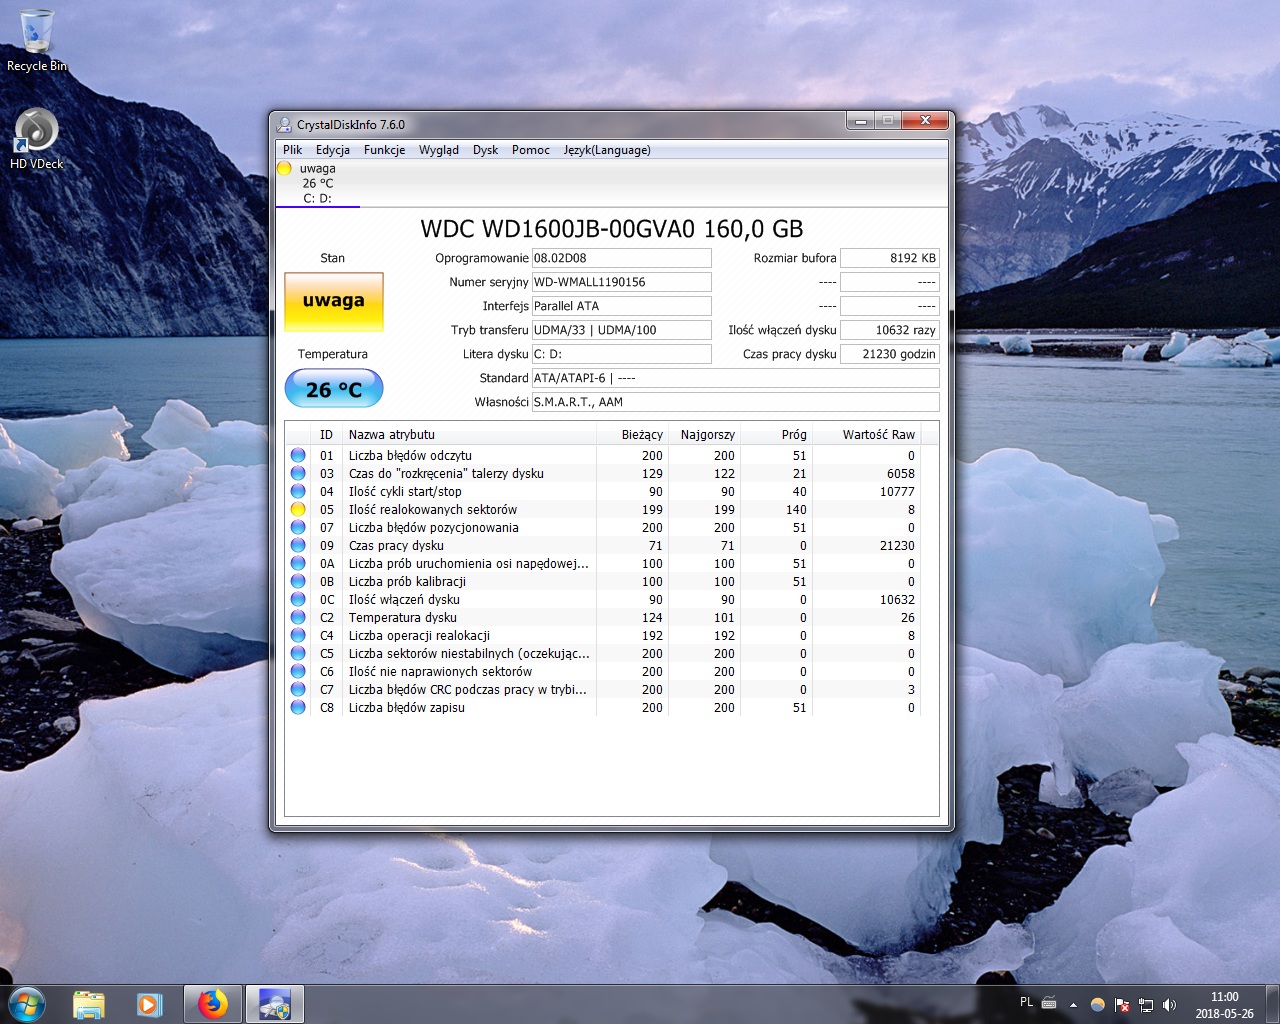Viewport: 1280px width, 1024px height.
Task: Launch Windows Media Player from taskbar
Action: point(150,1004)
